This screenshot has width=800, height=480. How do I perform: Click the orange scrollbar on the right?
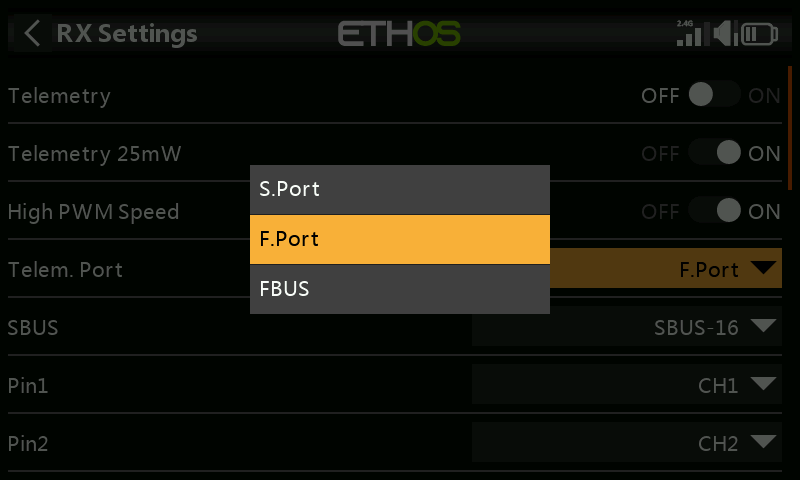[x=790, y=128]
